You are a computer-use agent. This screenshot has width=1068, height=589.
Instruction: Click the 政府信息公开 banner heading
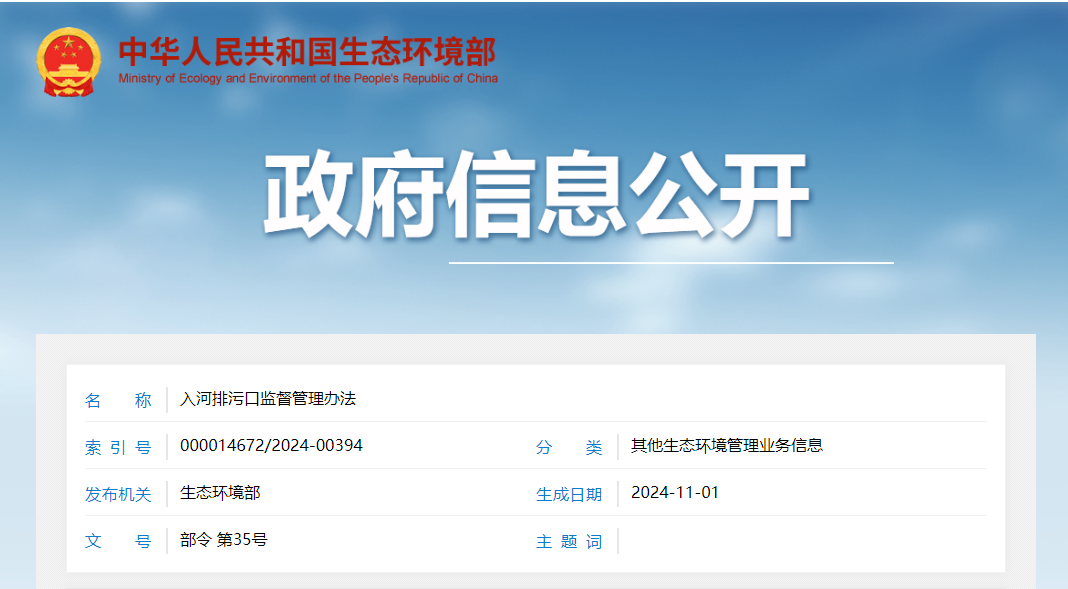(536, 195)
